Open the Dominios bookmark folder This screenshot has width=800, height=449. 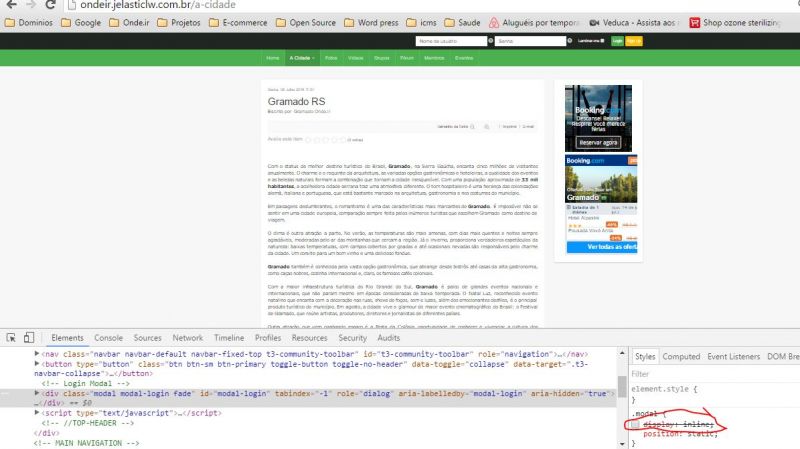[29, 22]
